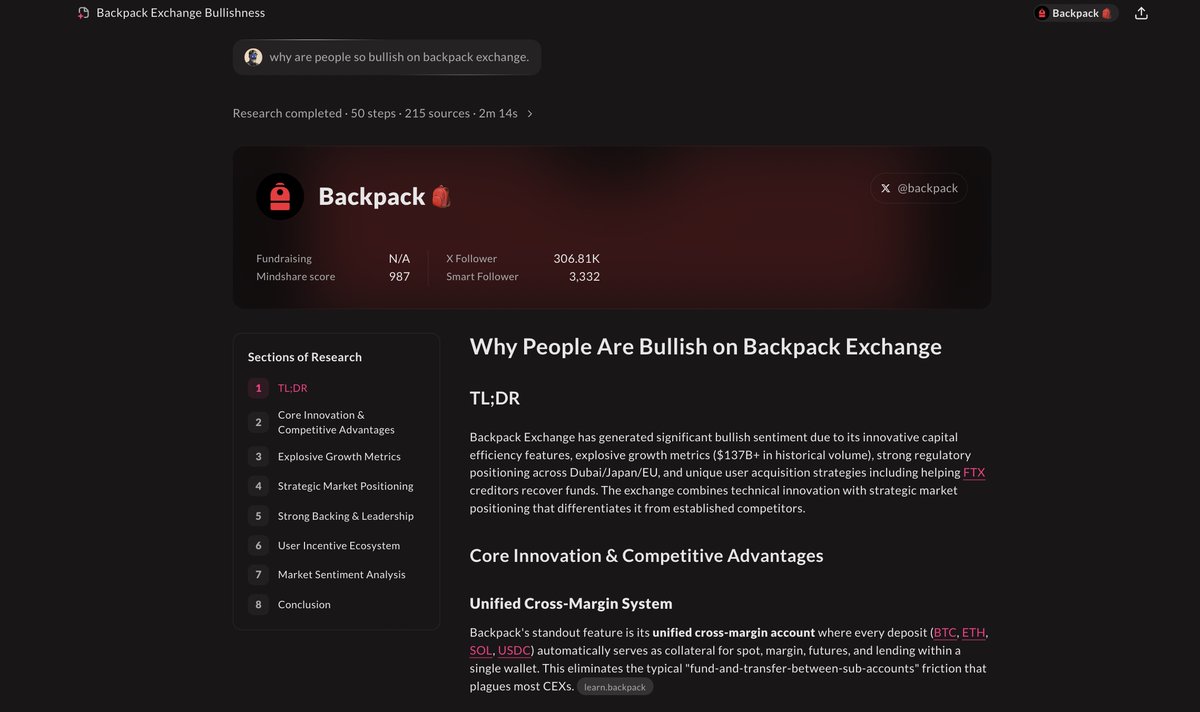Click the user query message bubble text

click(399, 57)
